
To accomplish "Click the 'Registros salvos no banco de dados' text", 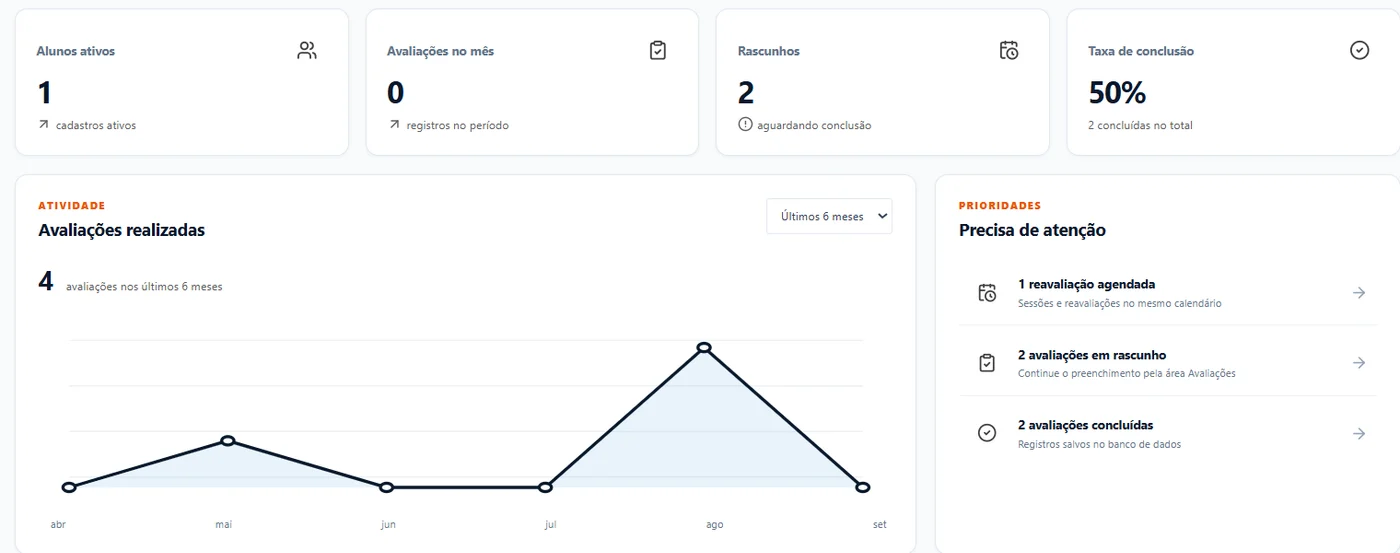I will point(1099,444).
